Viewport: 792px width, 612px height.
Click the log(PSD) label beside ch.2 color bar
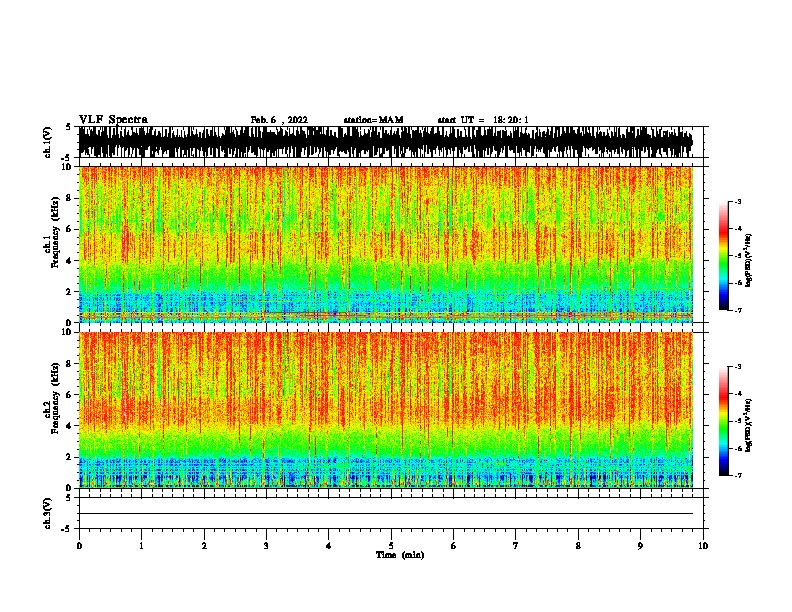749,425
